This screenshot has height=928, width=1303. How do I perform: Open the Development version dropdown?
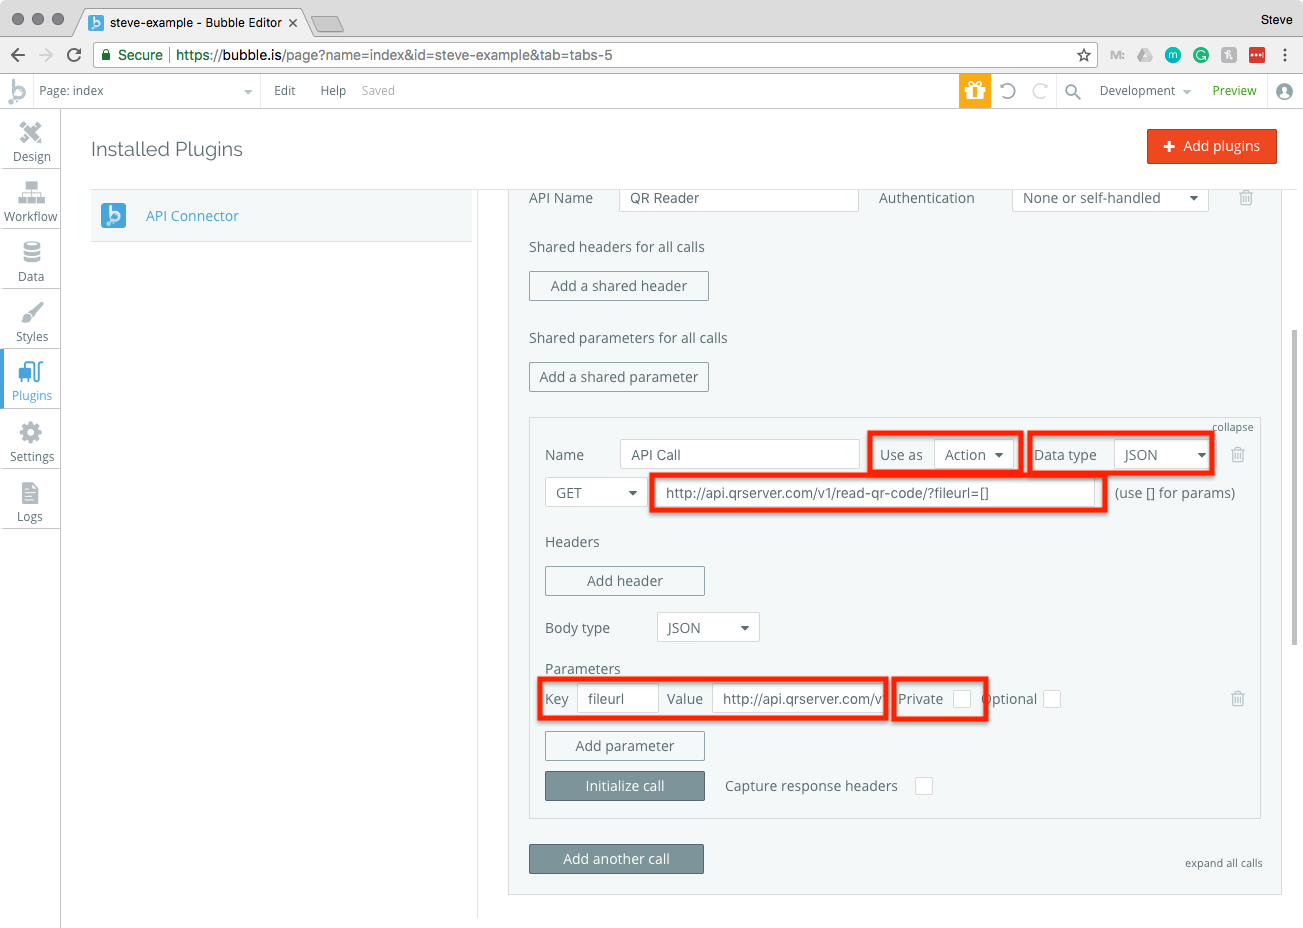[x=1145, y=91]
